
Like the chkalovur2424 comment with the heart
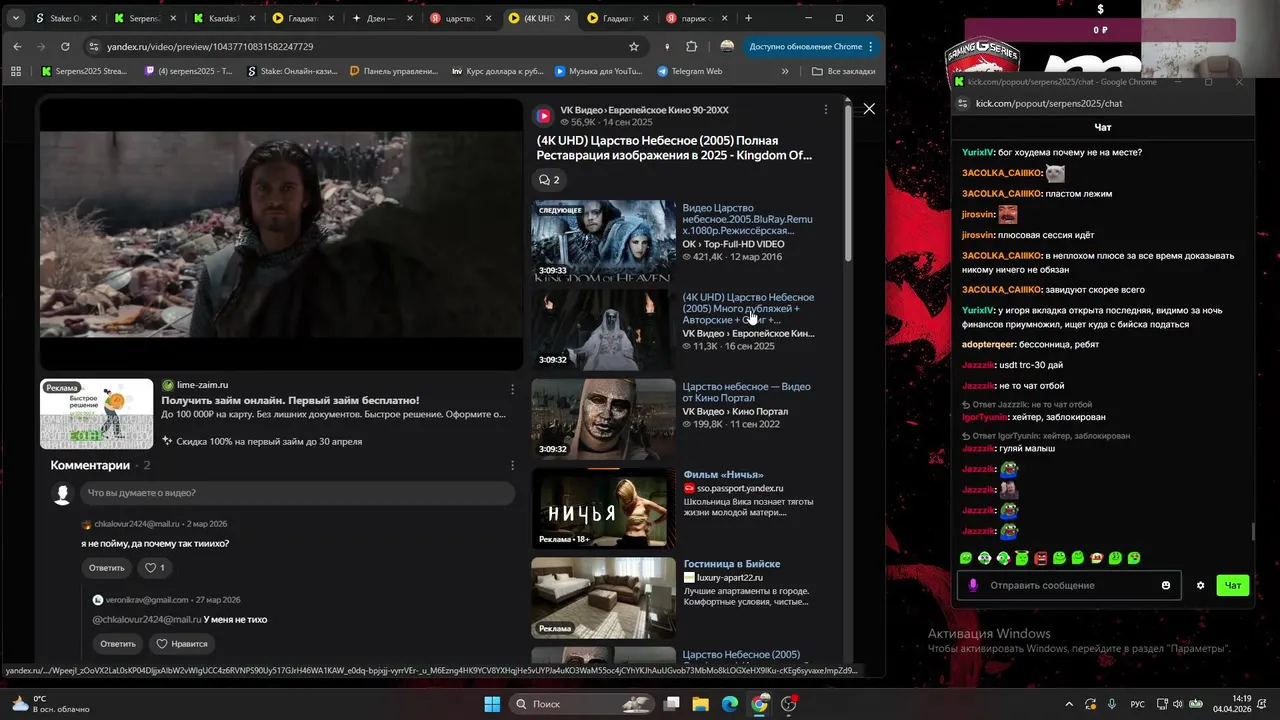click(155, 568)
